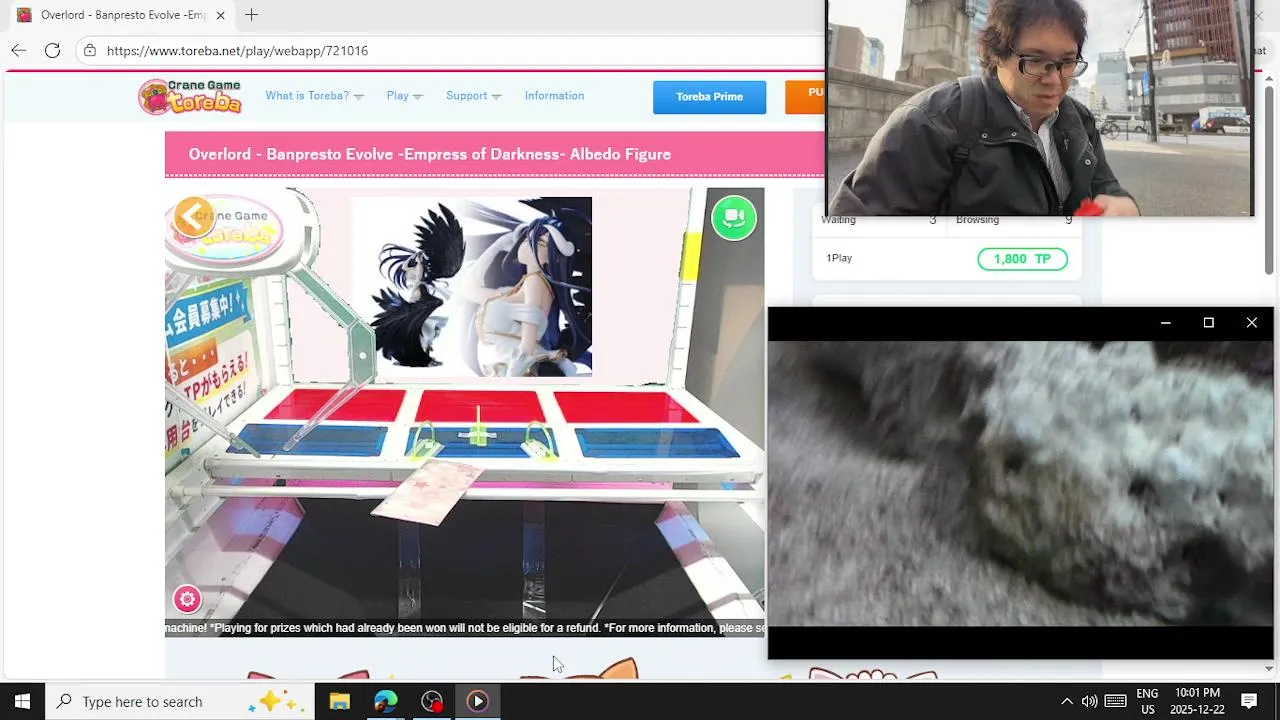Click the orange back arrow on game view
The height and width of the screenshot is (720, 1280).
(193, 216)
